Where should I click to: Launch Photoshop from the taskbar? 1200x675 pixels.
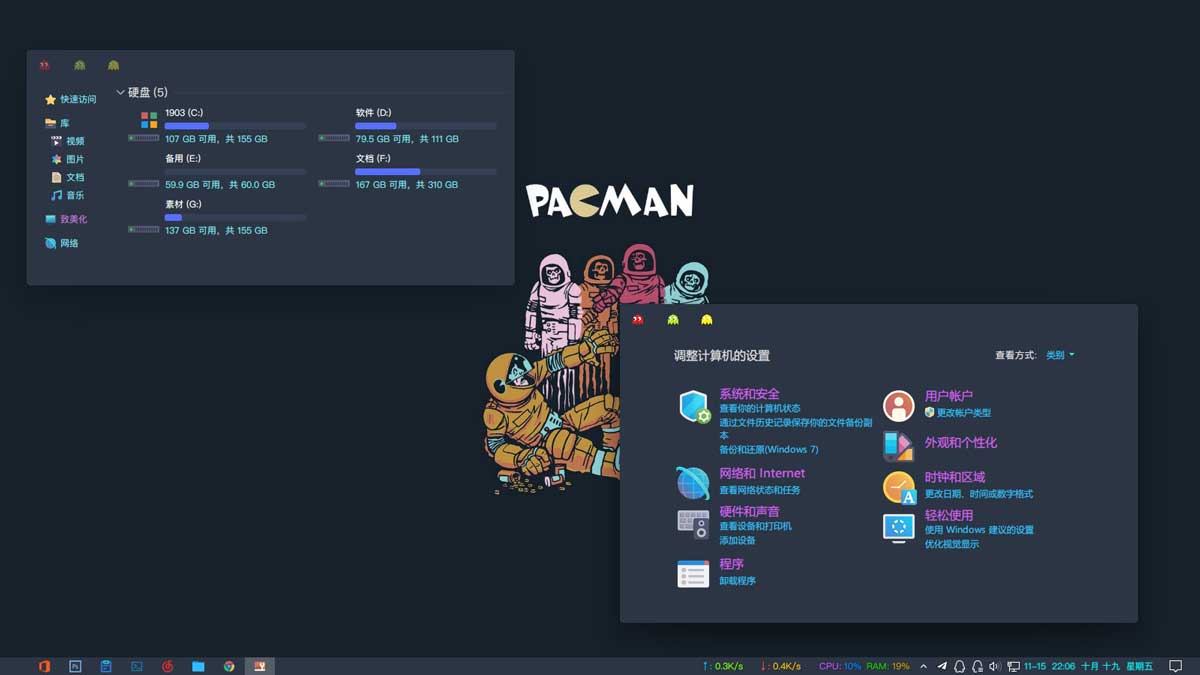pyautogui.click(x=75, y=666)
